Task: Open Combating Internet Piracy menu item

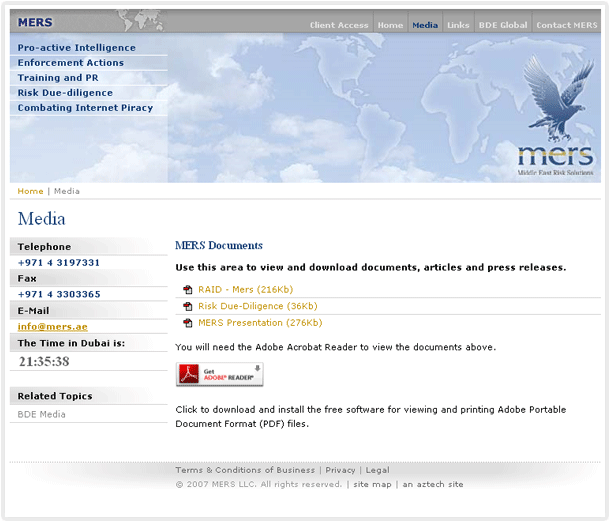Action: click(x=85, y=108)
